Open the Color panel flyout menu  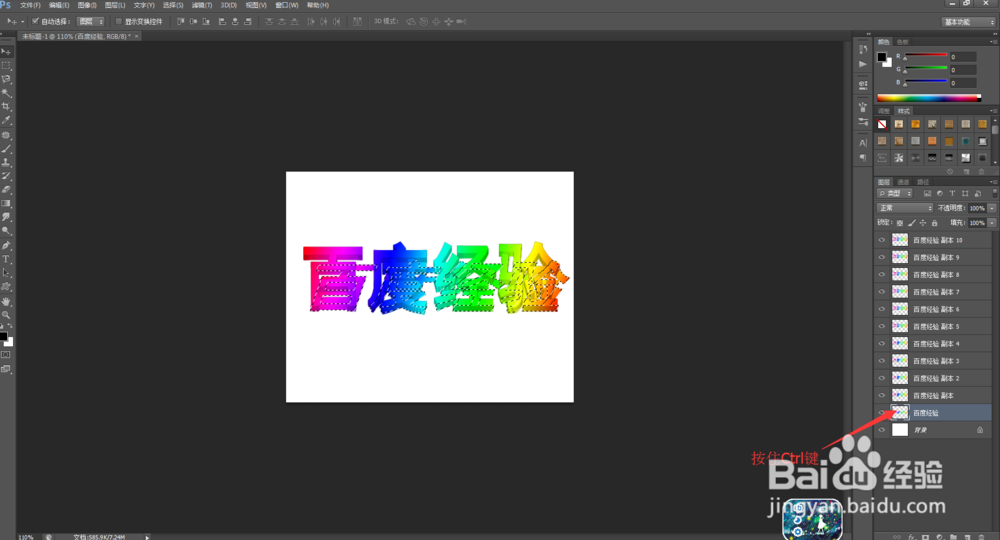click(x=993, y=41)
